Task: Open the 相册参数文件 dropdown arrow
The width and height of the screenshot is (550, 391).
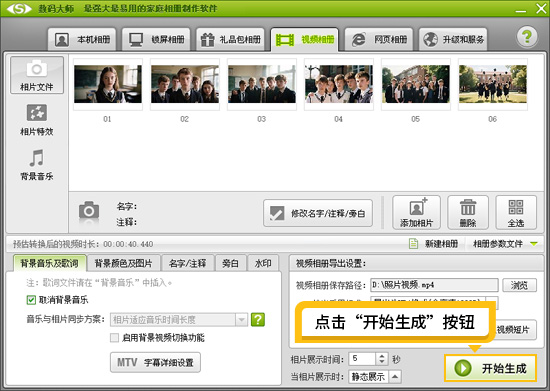Action: click(534, 244)
